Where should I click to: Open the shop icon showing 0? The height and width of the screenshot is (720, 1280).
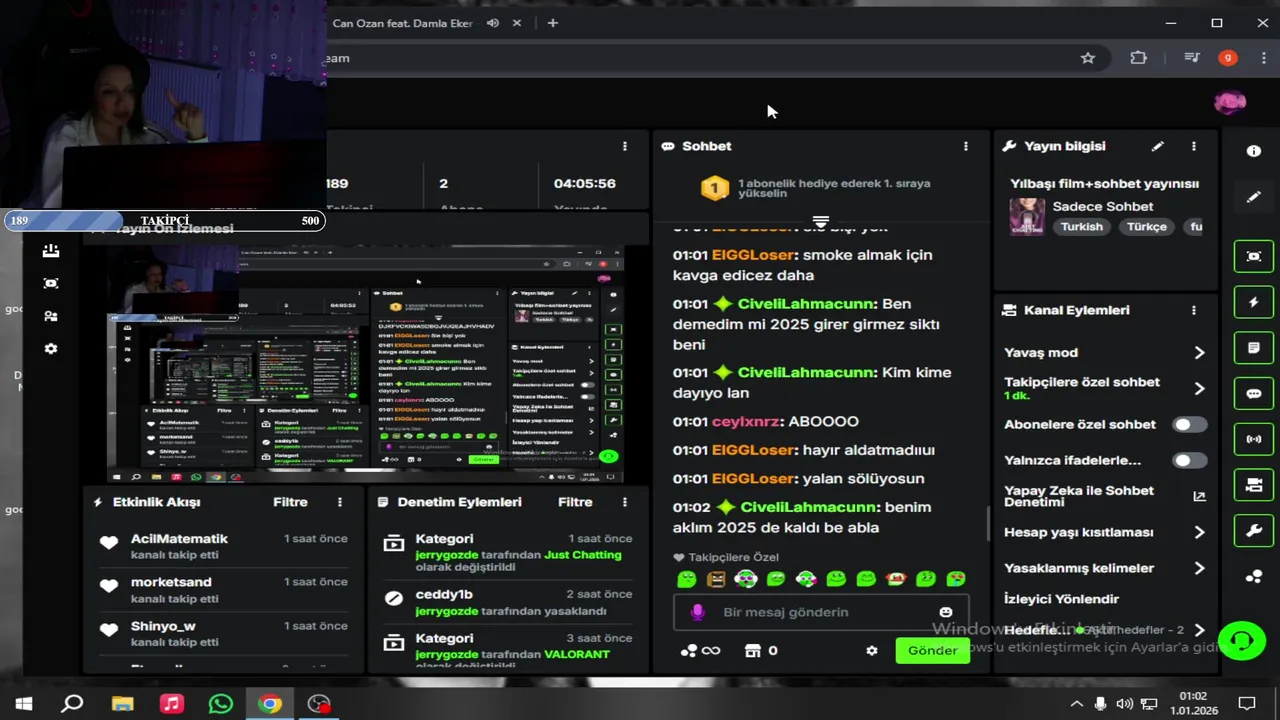coord(761,651)
